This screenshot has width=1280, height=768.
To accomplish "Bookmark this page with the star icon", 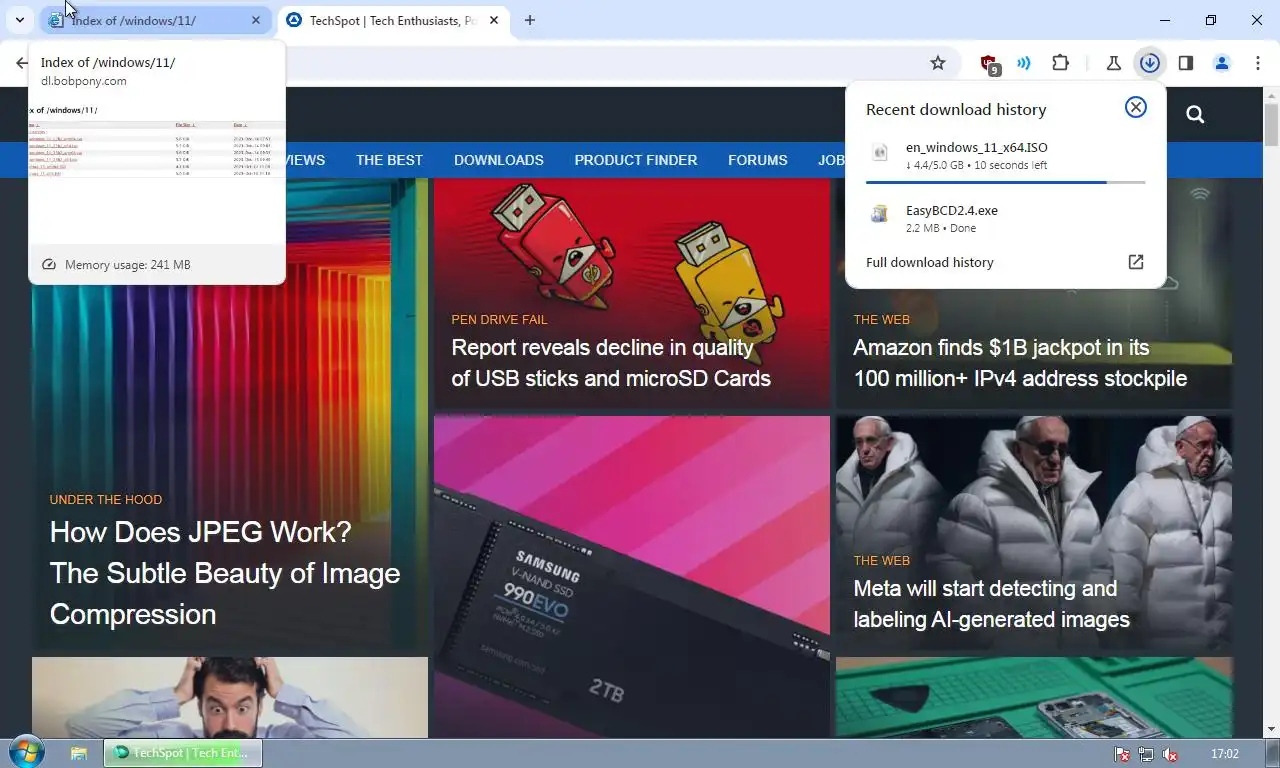I will coord(938,63).
